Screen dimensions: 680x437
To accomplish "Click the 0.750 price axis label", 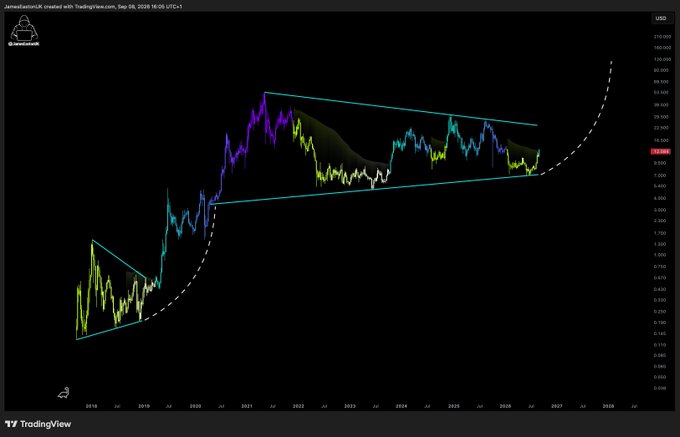I will [x=661, y=267].
